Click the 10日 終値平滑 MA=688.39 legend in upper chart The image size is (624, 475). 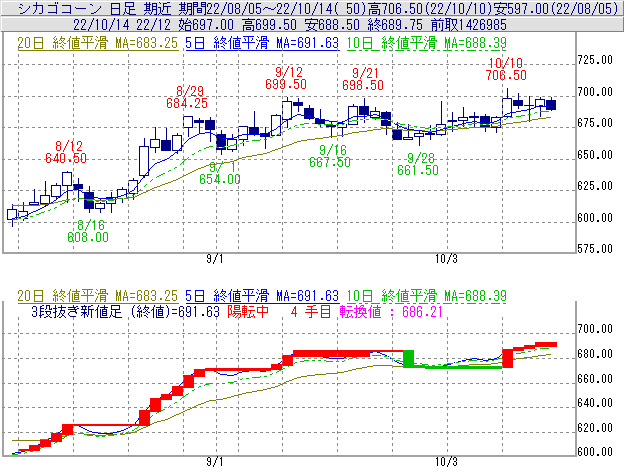click(427, 43)
